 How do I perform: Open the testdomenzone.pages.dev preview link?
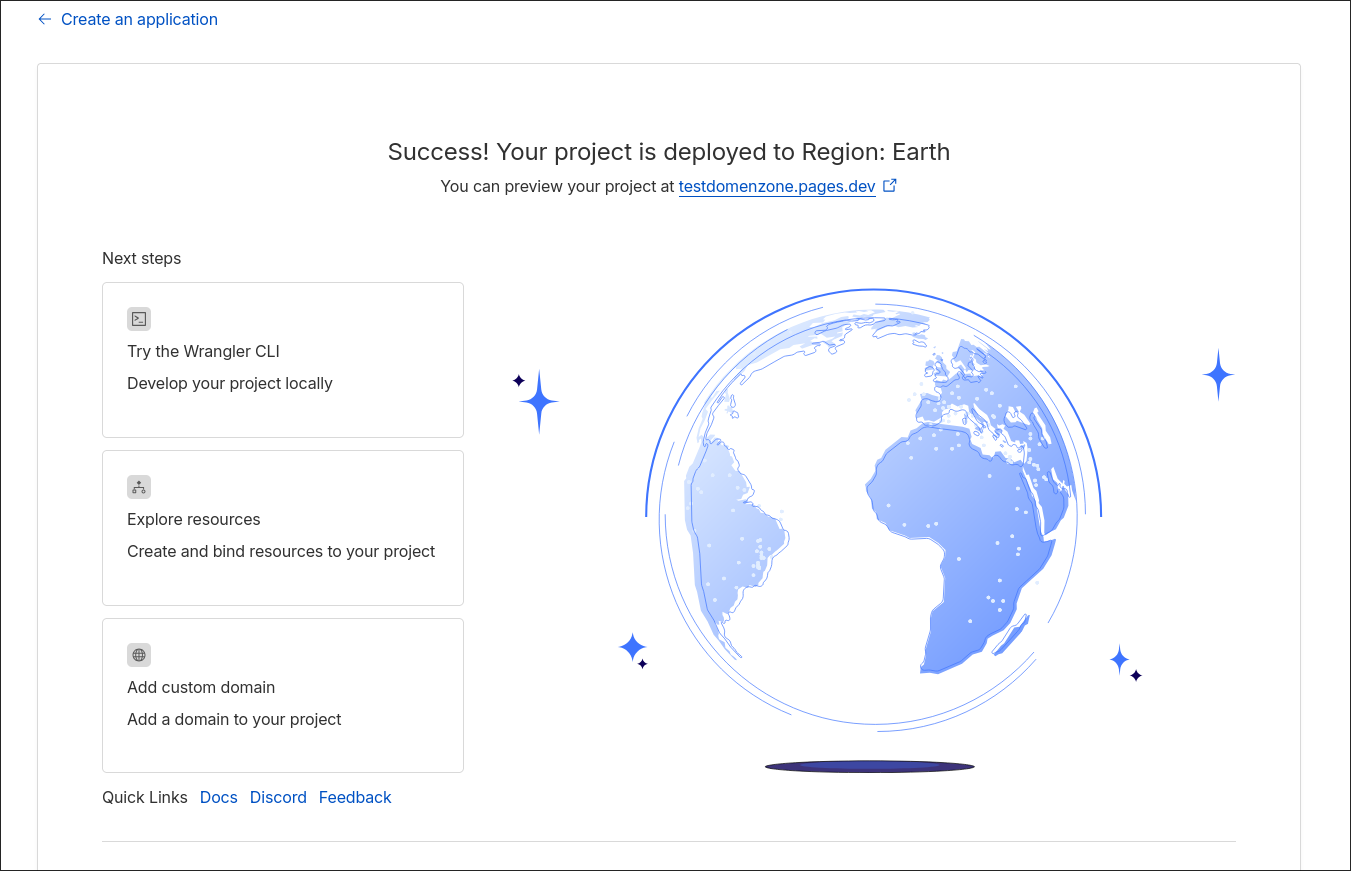[777, 186]
